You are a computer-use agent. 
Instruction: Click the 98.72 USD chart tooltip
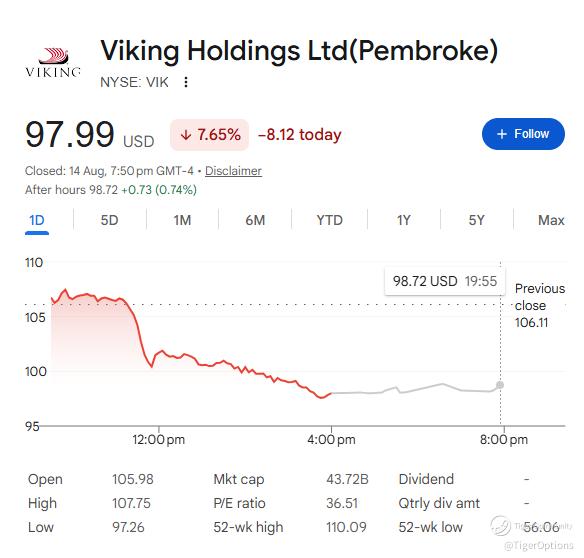click(445, 281)
